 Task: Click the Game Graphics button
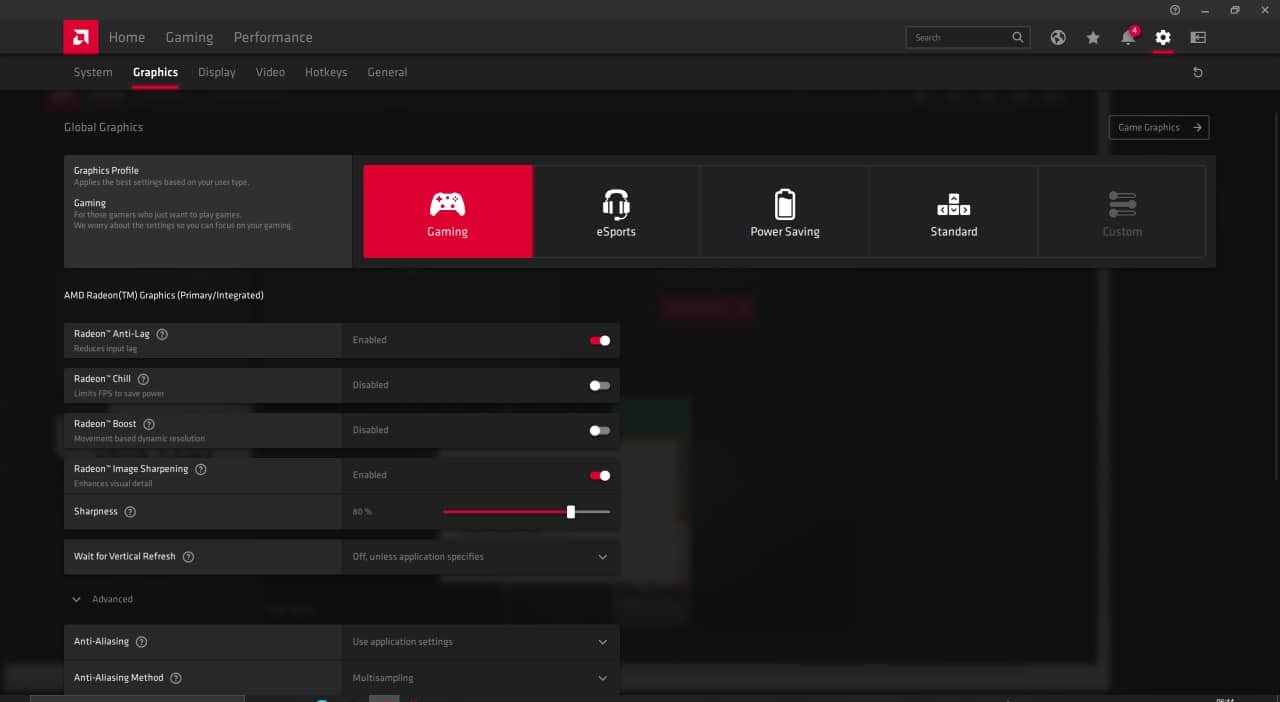[1158, 127]
